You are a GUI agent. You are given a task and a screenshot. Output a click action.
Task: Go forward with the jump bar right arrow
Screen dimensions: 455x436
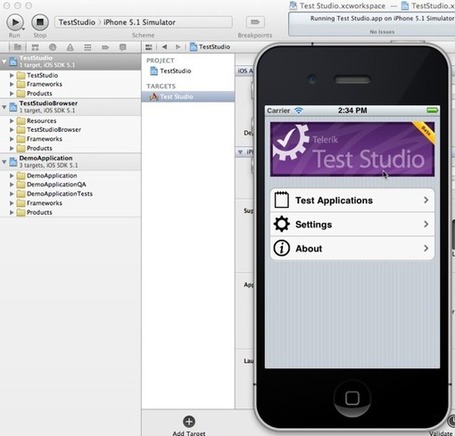[x=178, y=47]
